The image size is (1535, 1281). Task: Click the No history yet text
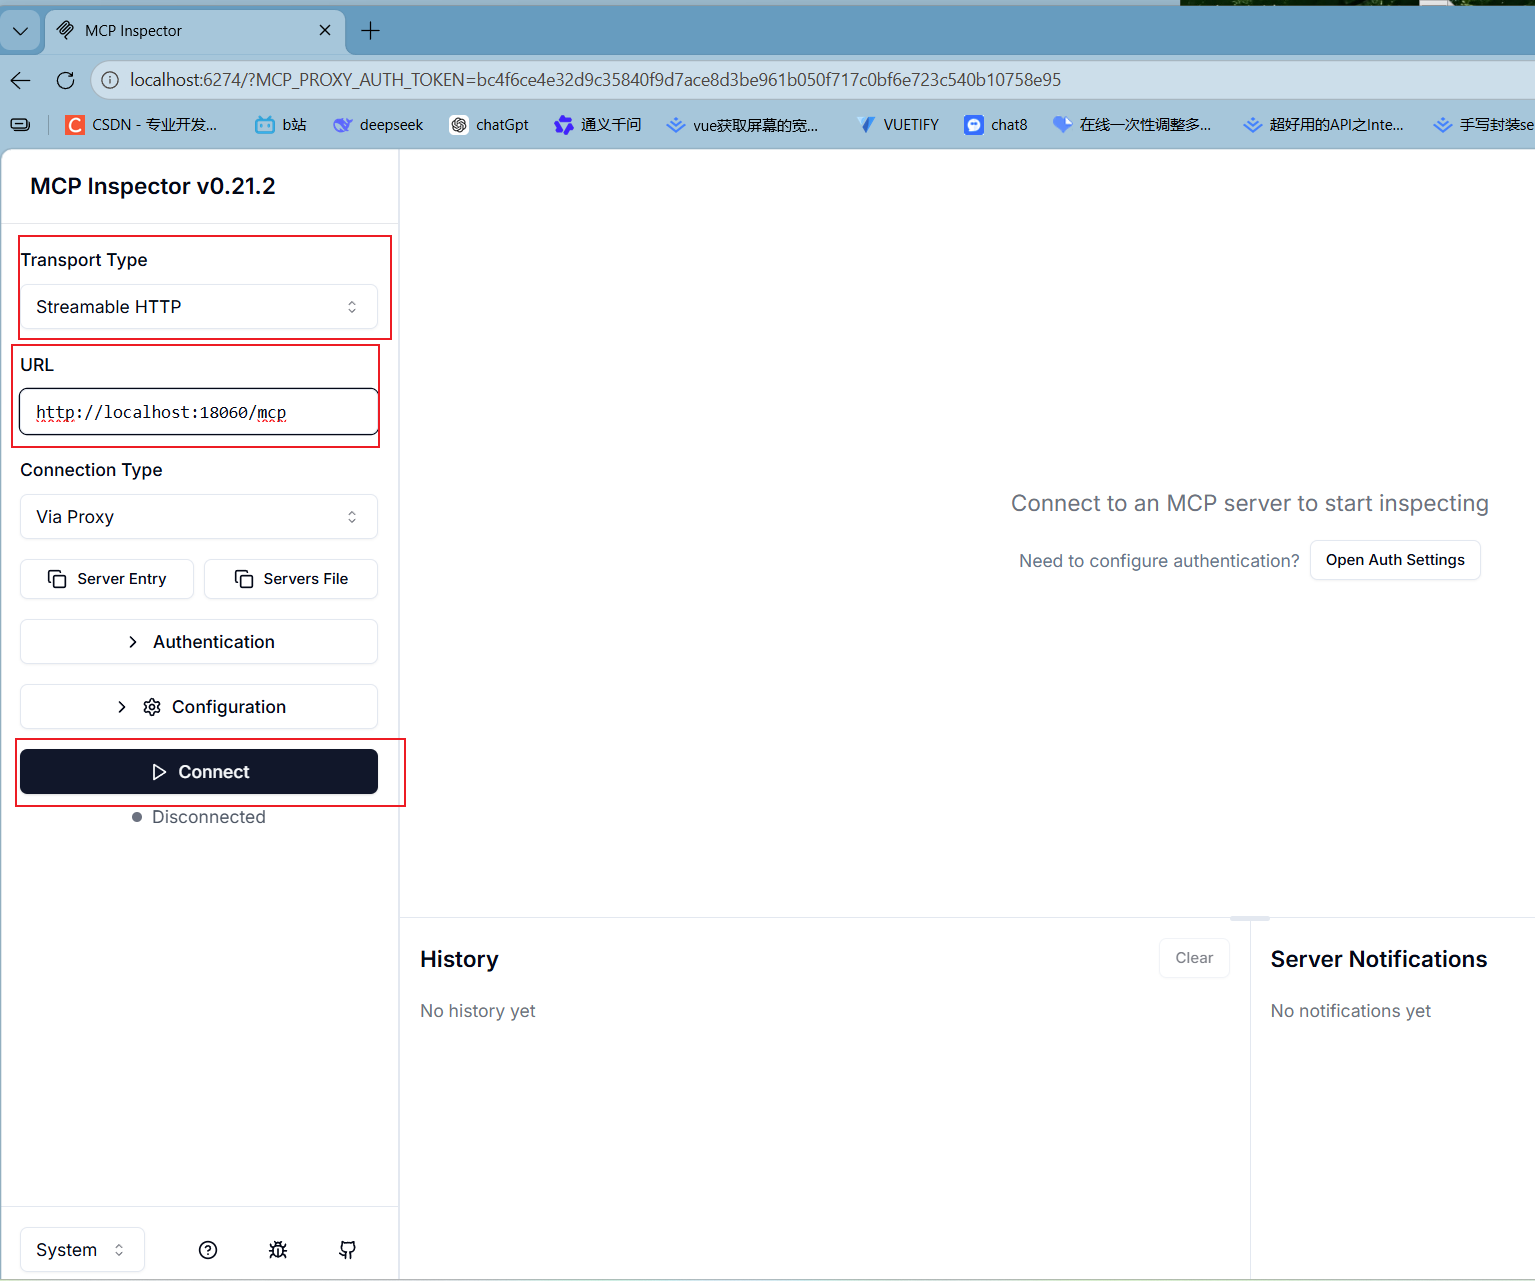478,1011
